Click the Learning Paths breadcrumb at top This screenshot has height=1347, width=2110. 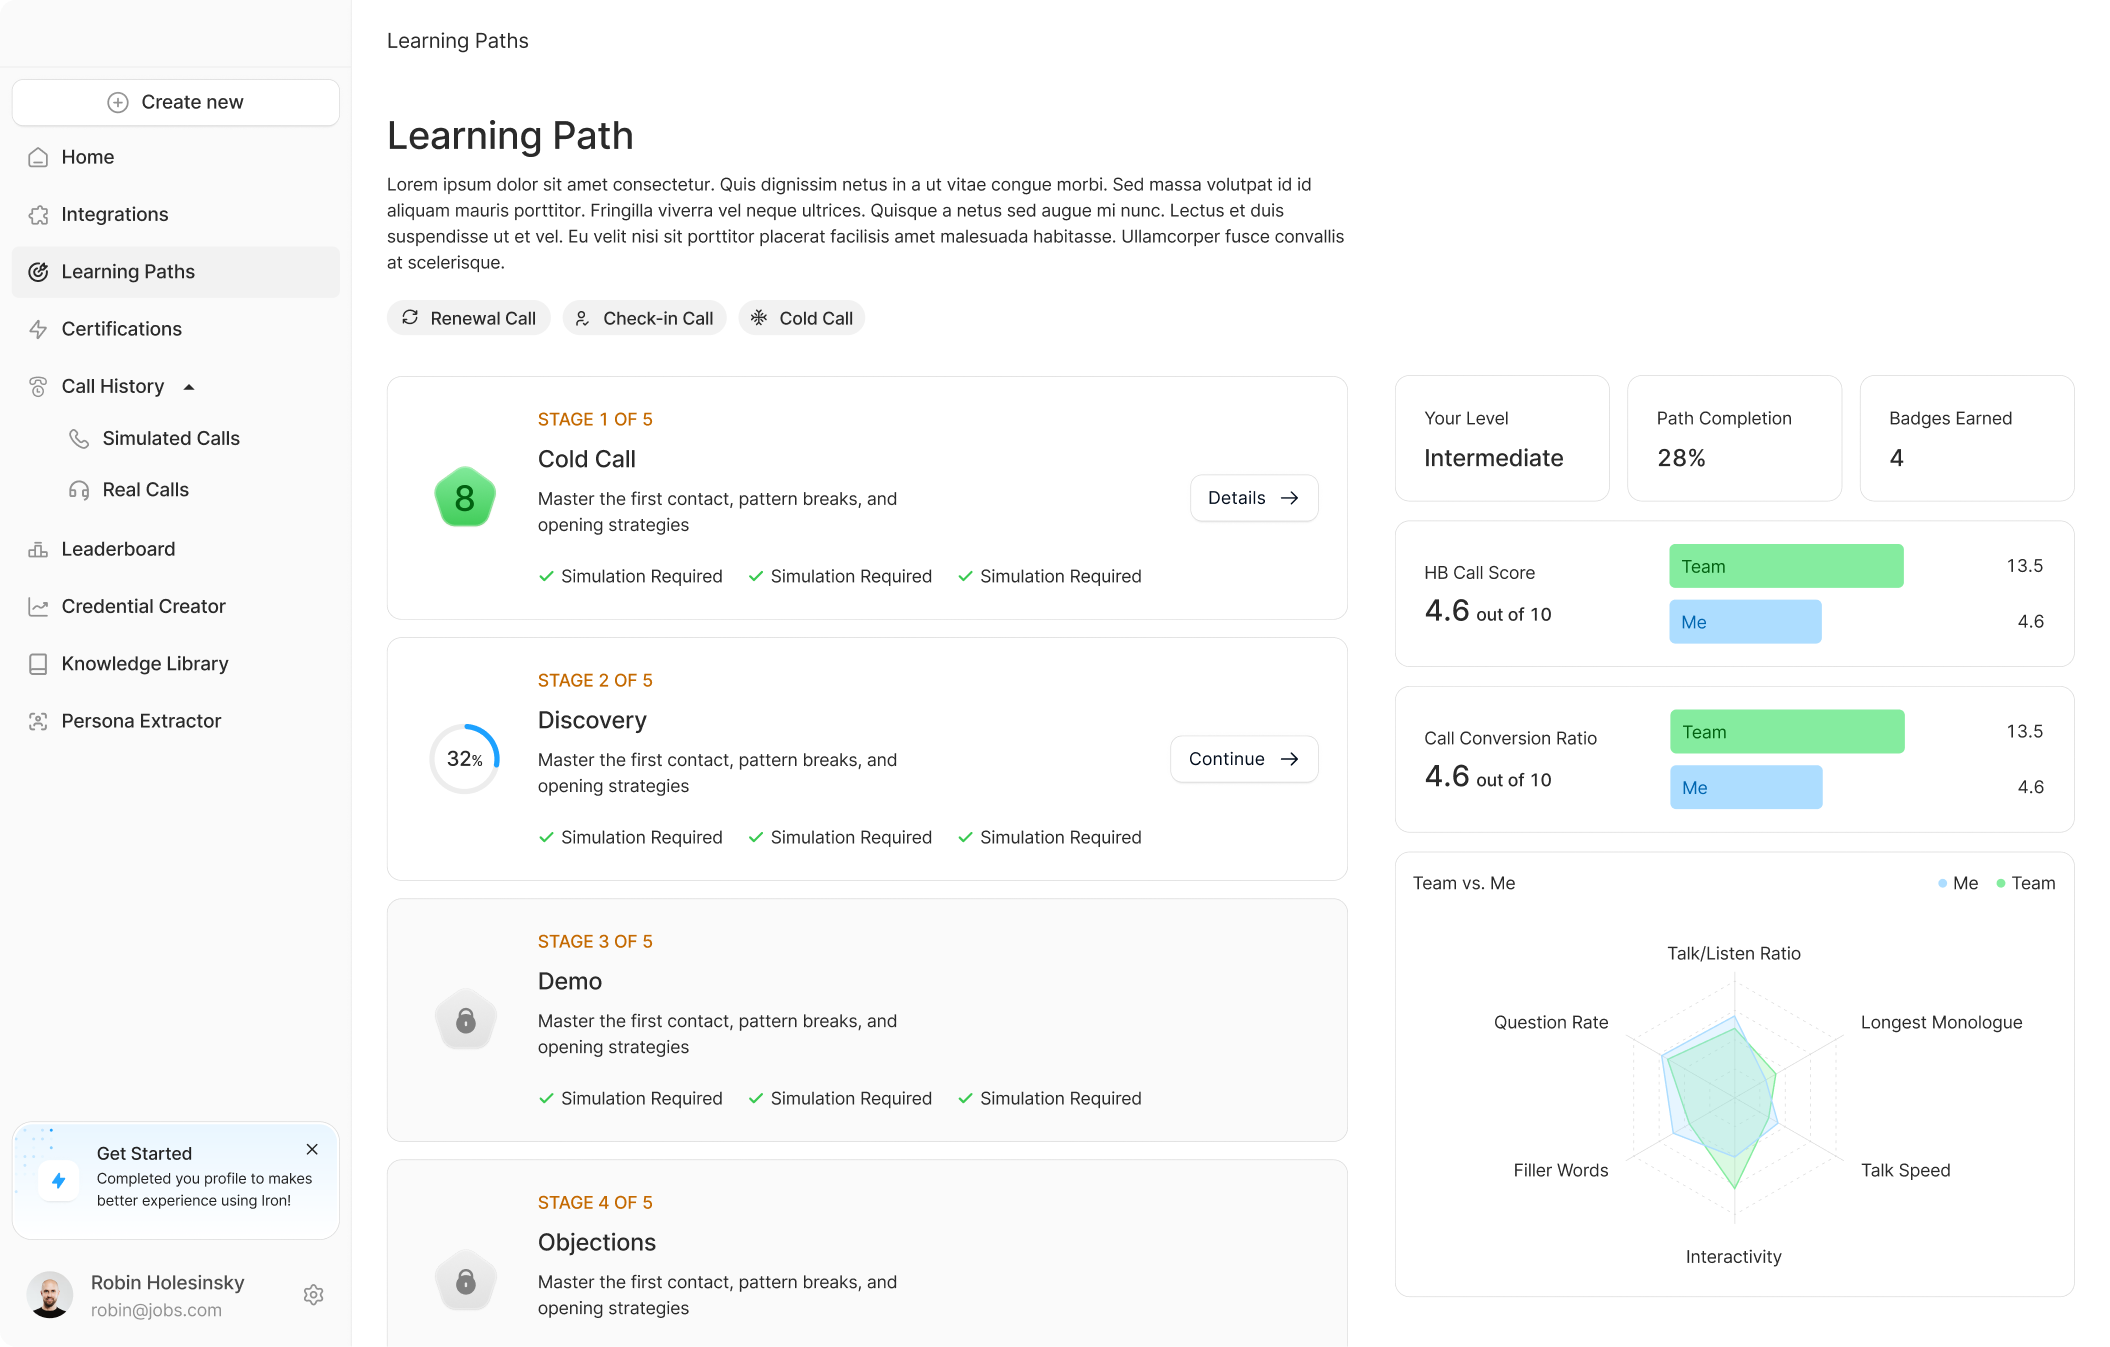457,41
